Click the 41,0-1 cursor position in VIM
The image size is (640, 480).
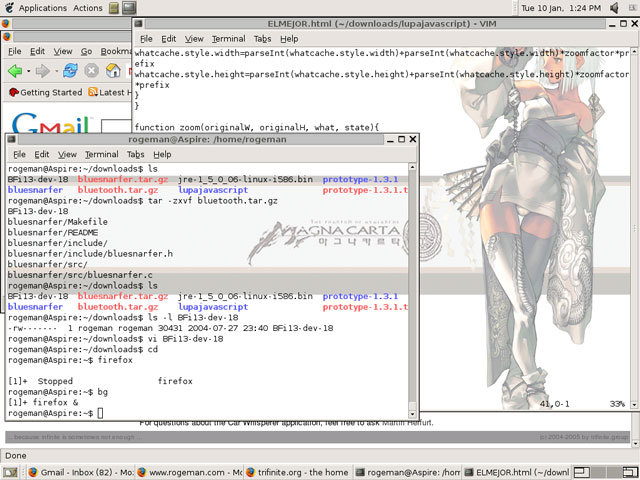tap(554, 404)
